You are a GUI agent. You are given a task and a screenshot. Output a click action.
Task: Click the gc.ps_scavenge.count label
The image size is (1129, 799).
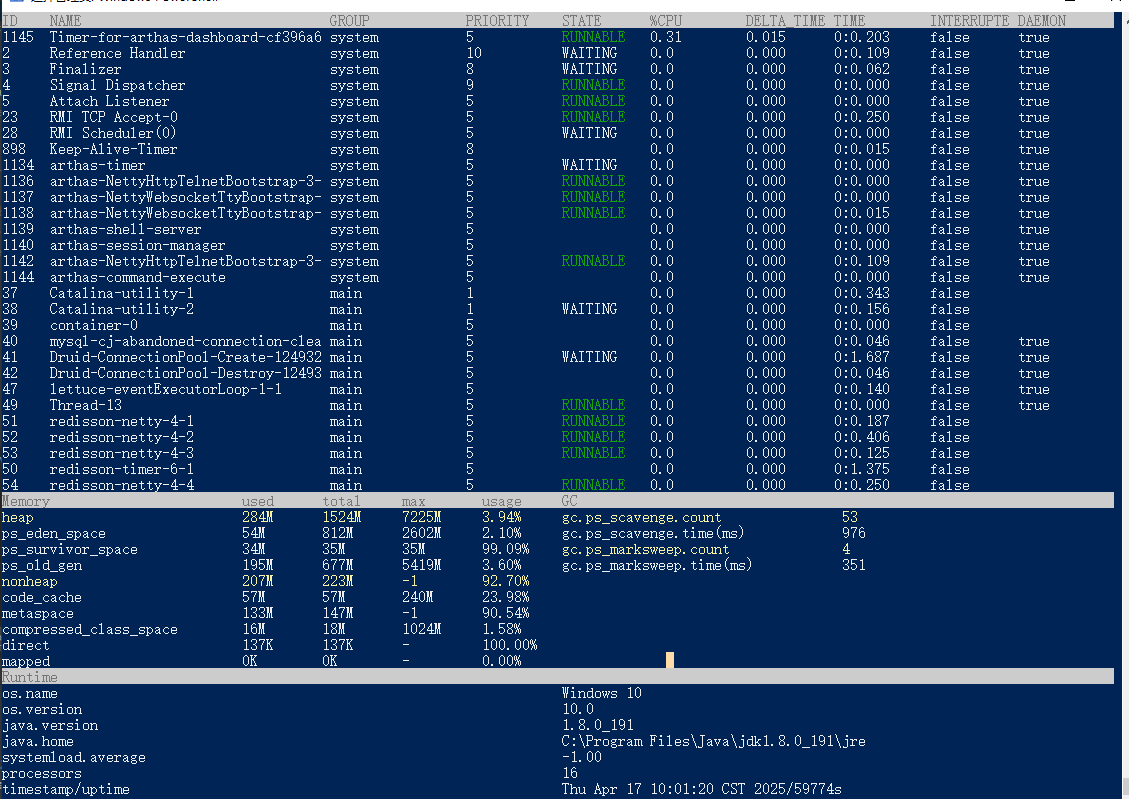pos(642,517)
